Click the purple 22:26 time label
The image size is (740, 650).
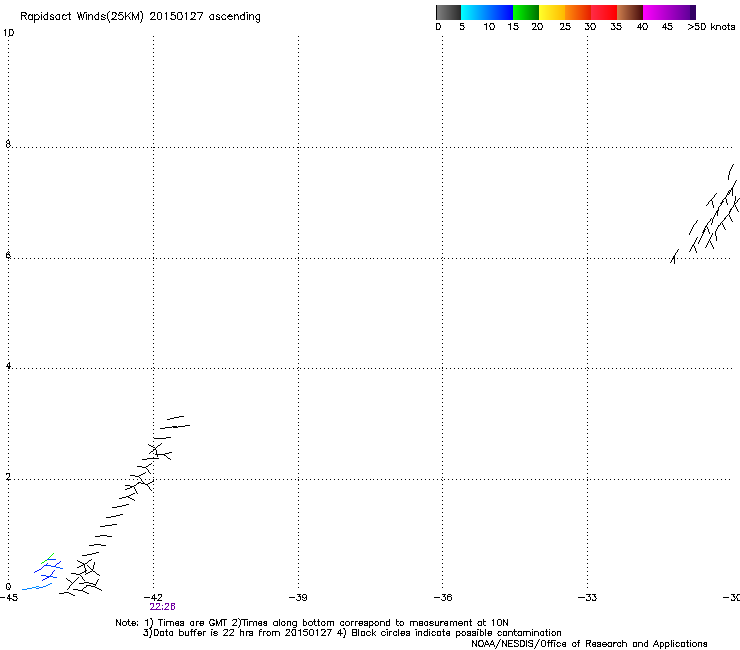click(162, 607)
